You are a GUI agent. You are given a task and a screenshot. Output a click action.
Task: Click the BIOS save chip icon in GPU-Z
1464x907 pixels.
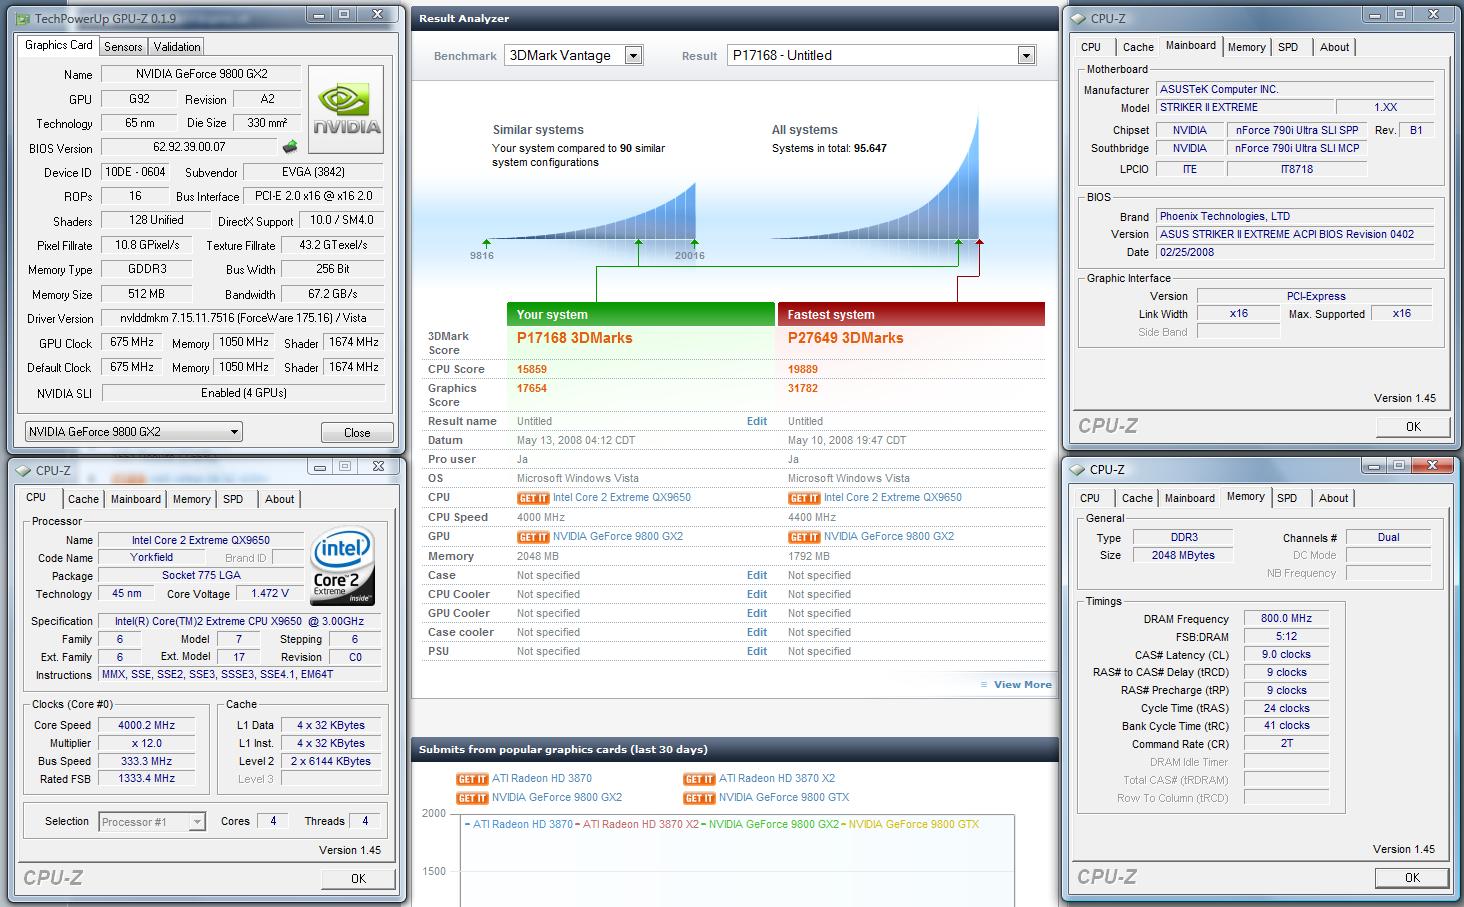click(x=290, y=147)
